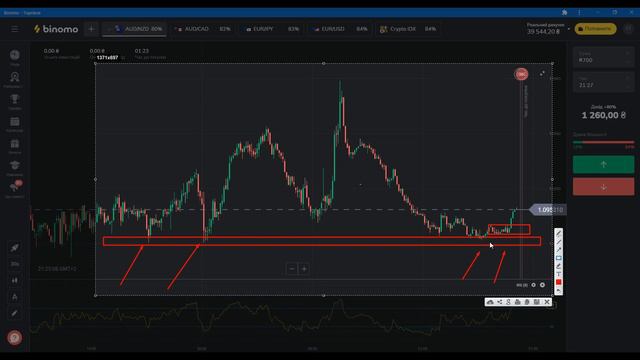640x360 pixels.
Task: Close the screenshot tool with X
Action: (x=547, y=302)
